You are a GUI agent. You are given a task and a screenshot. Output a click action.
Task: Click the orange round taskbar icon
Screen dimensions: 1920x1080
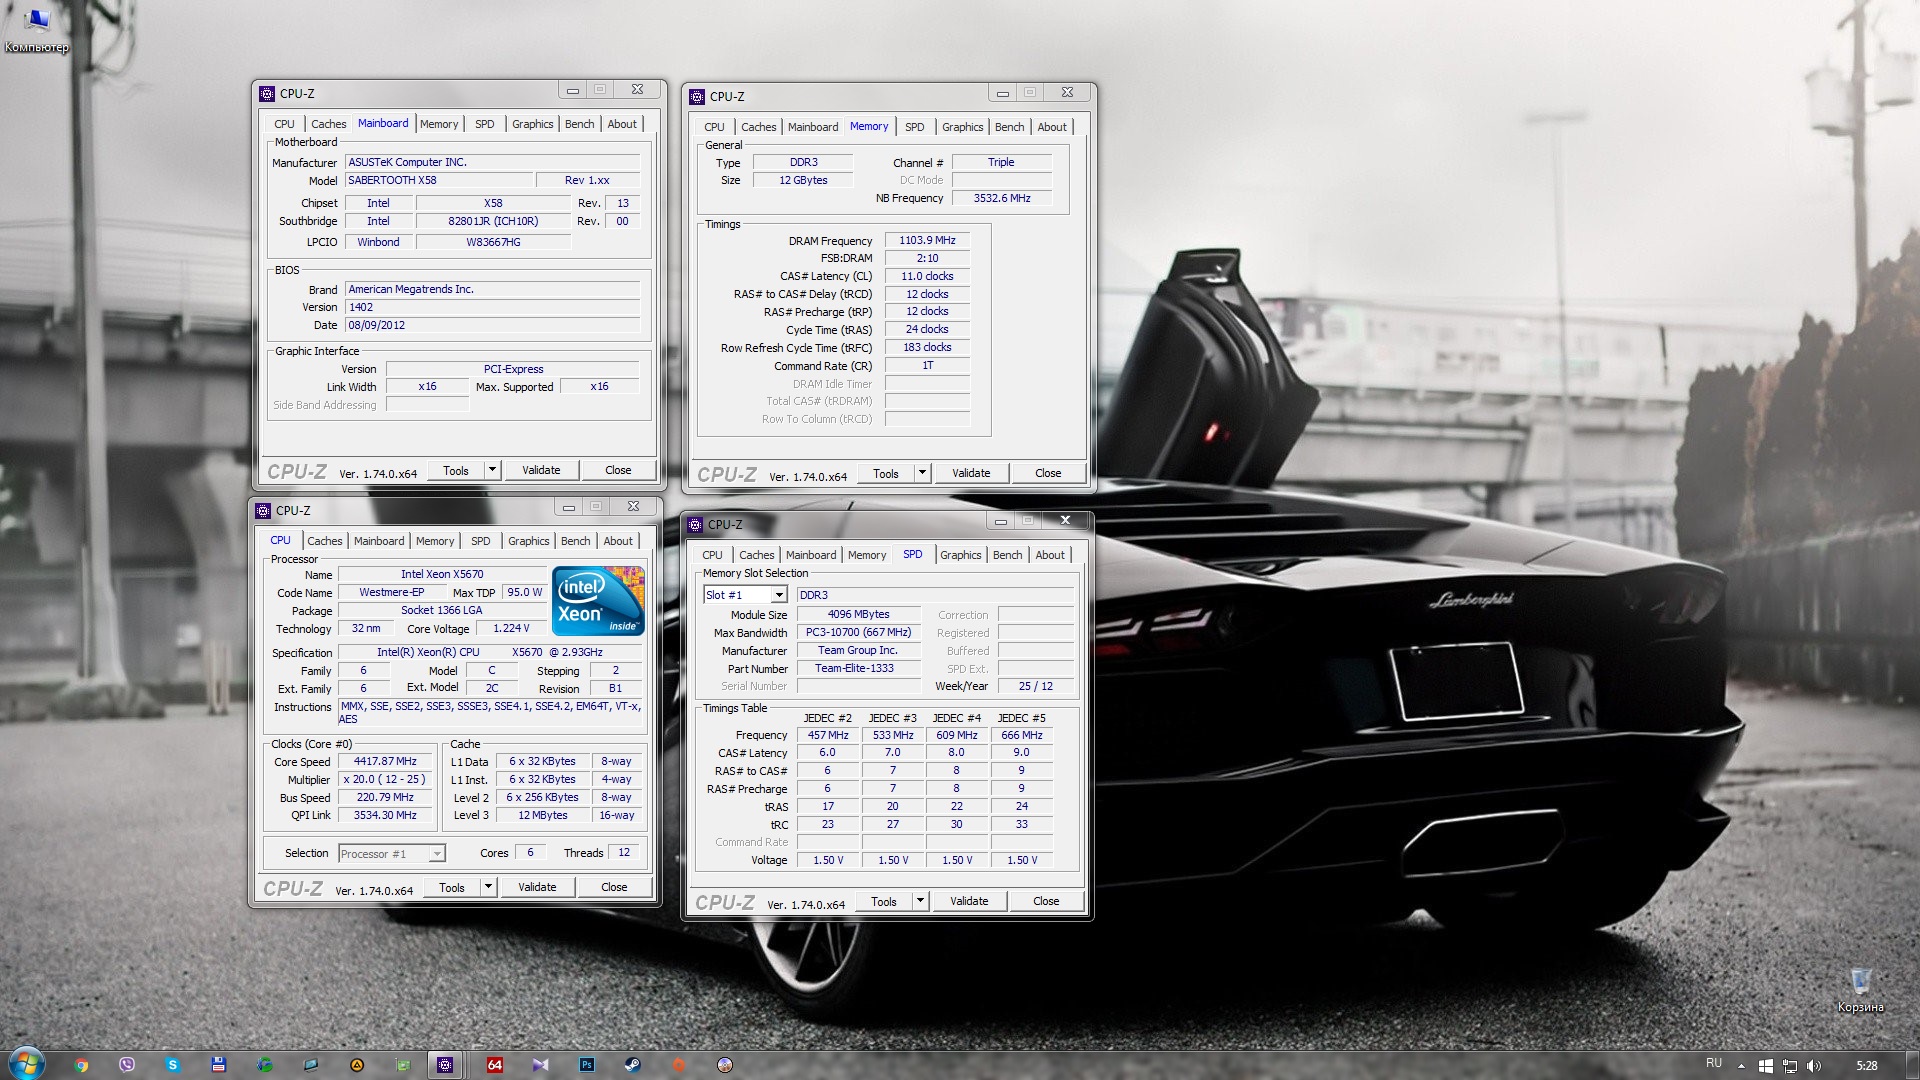[679, 1065]
